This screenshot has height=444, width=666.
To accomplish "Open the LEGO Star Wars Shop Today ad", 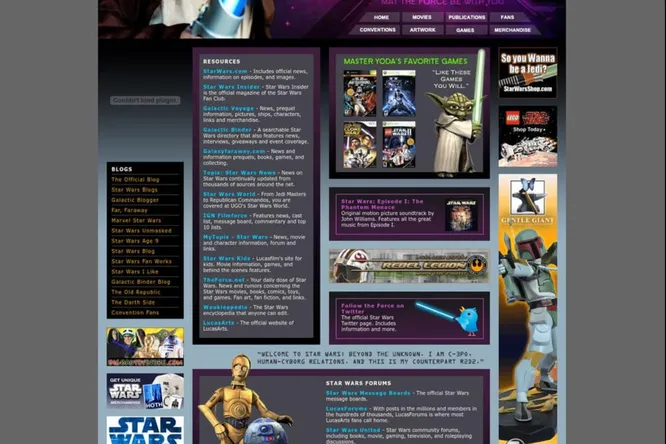I will [528, 136].
